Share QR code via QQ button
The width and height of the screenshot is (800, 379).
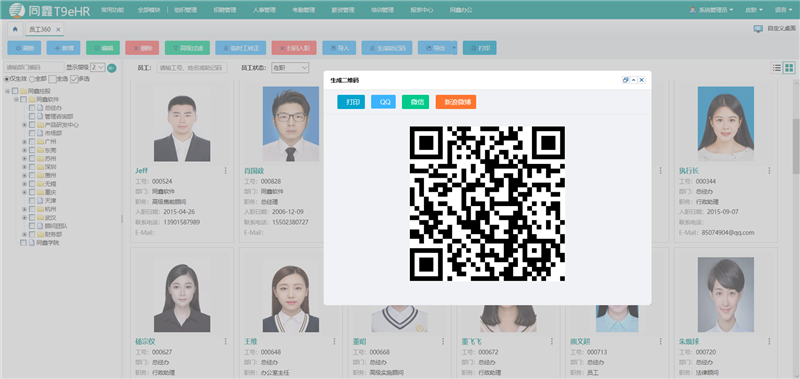(384, 102)
